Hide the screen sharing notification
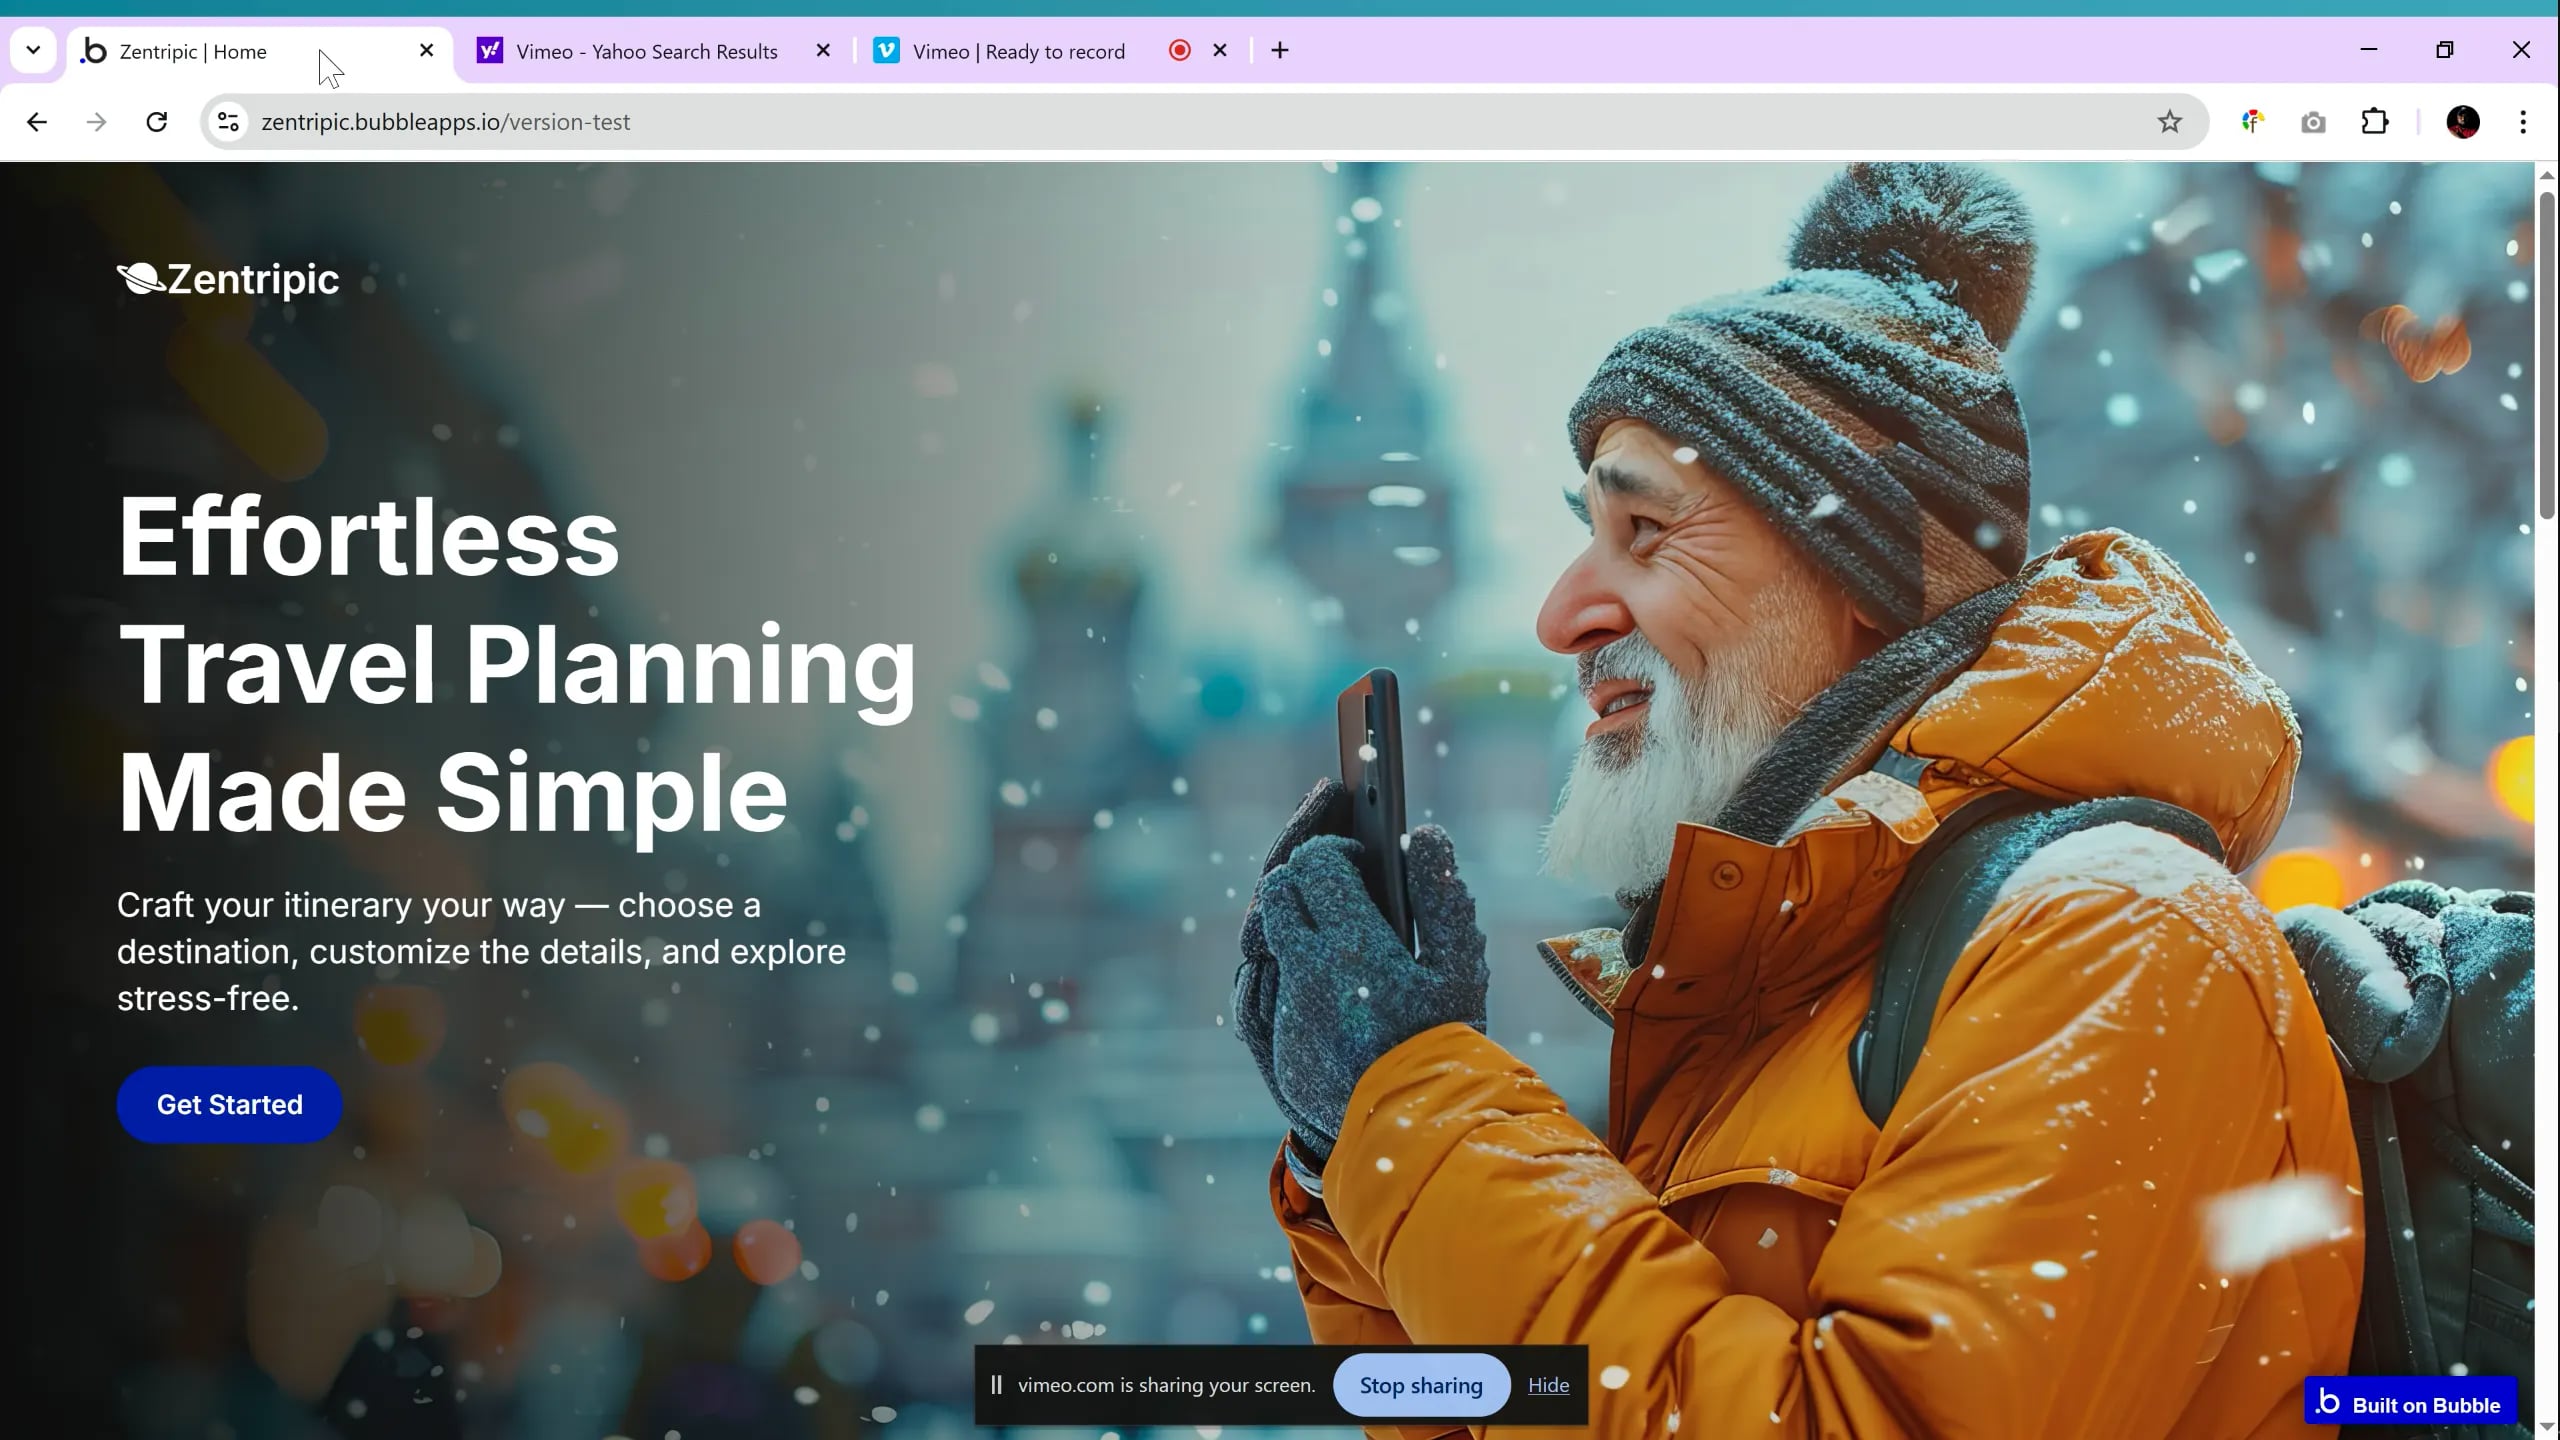 pyautogui.click(x=1548, y=1385)
